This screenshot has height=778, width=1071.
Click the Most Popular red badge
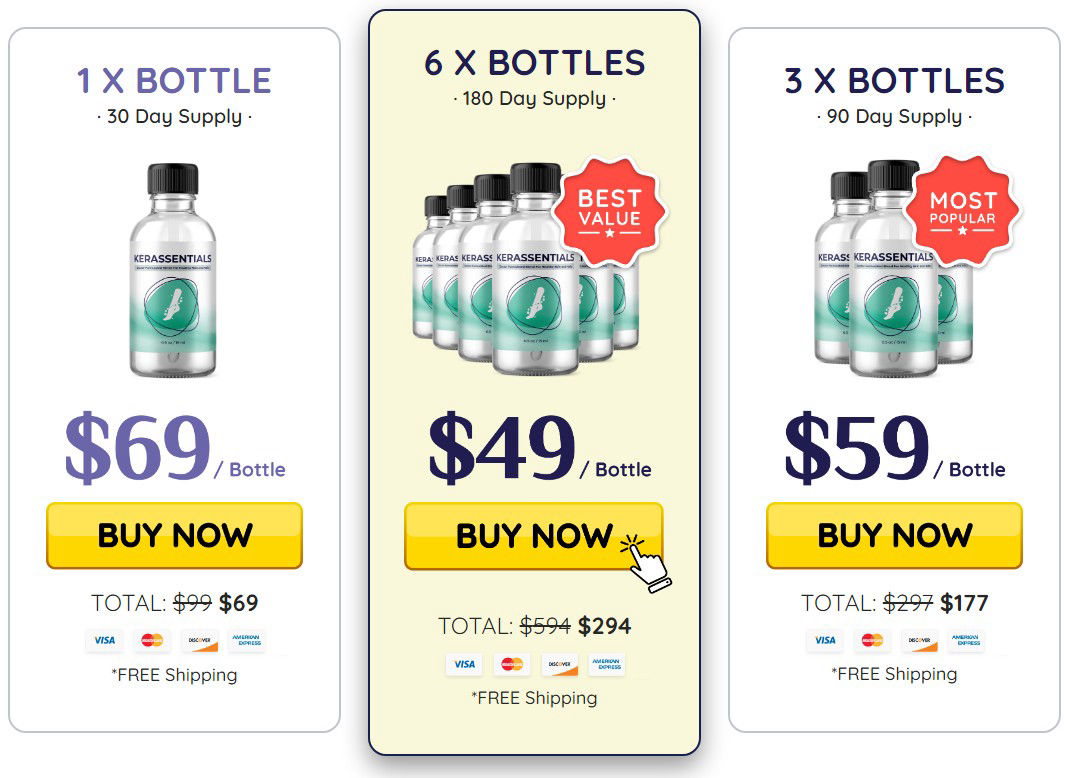click(x=962, y=210)
